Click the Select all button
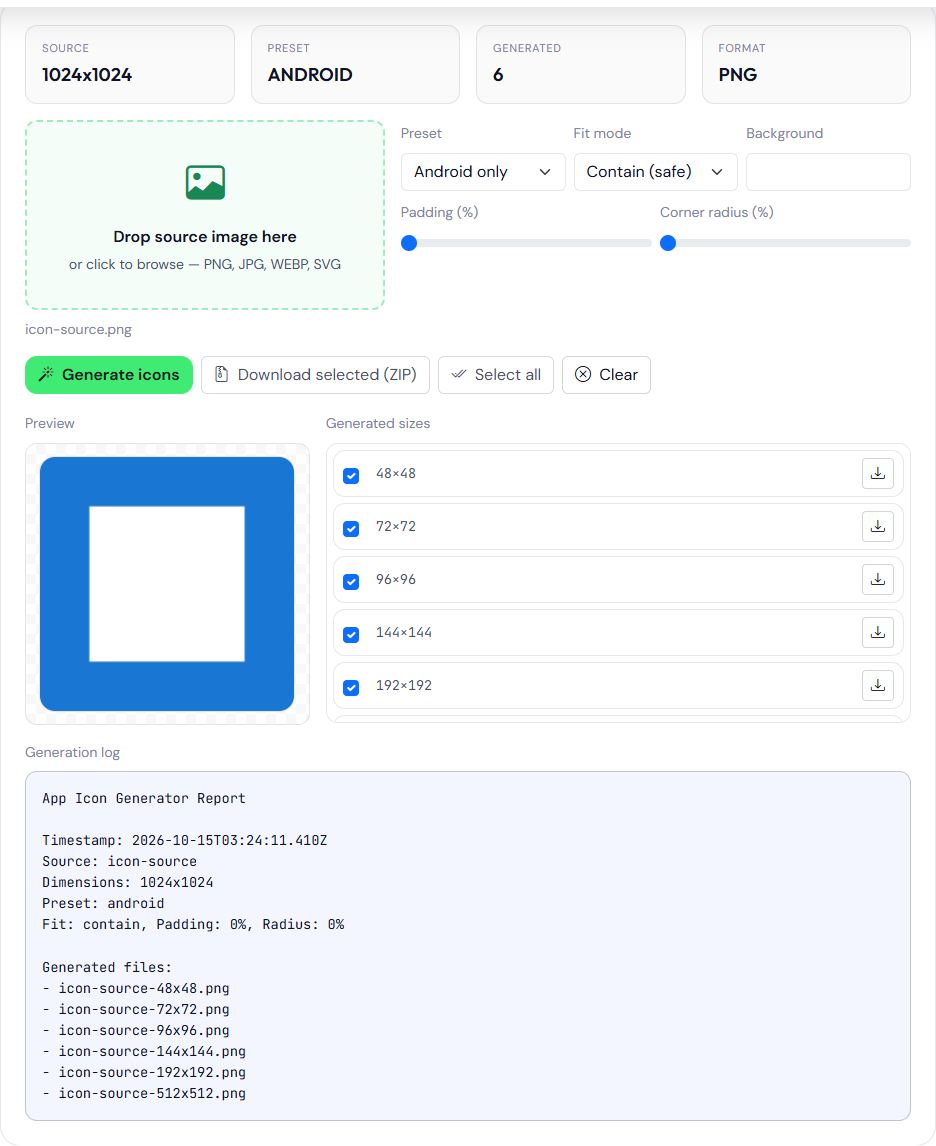 pyautogui.click(x=496, y=375)
